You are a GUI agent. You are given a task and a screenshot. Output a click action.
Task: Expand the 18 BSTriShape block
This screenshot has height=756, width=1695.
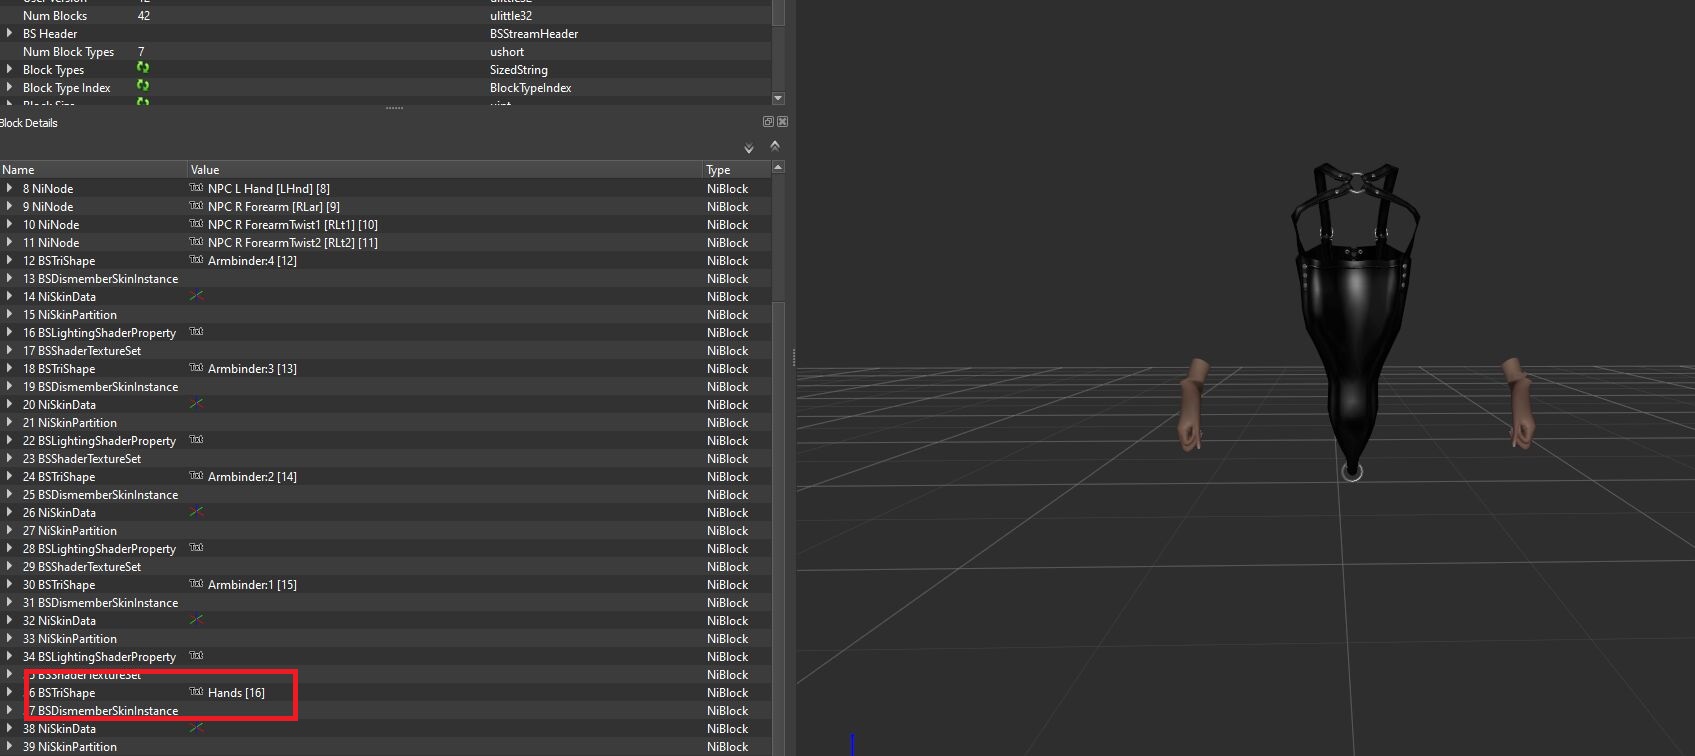[x=10, y=368]
